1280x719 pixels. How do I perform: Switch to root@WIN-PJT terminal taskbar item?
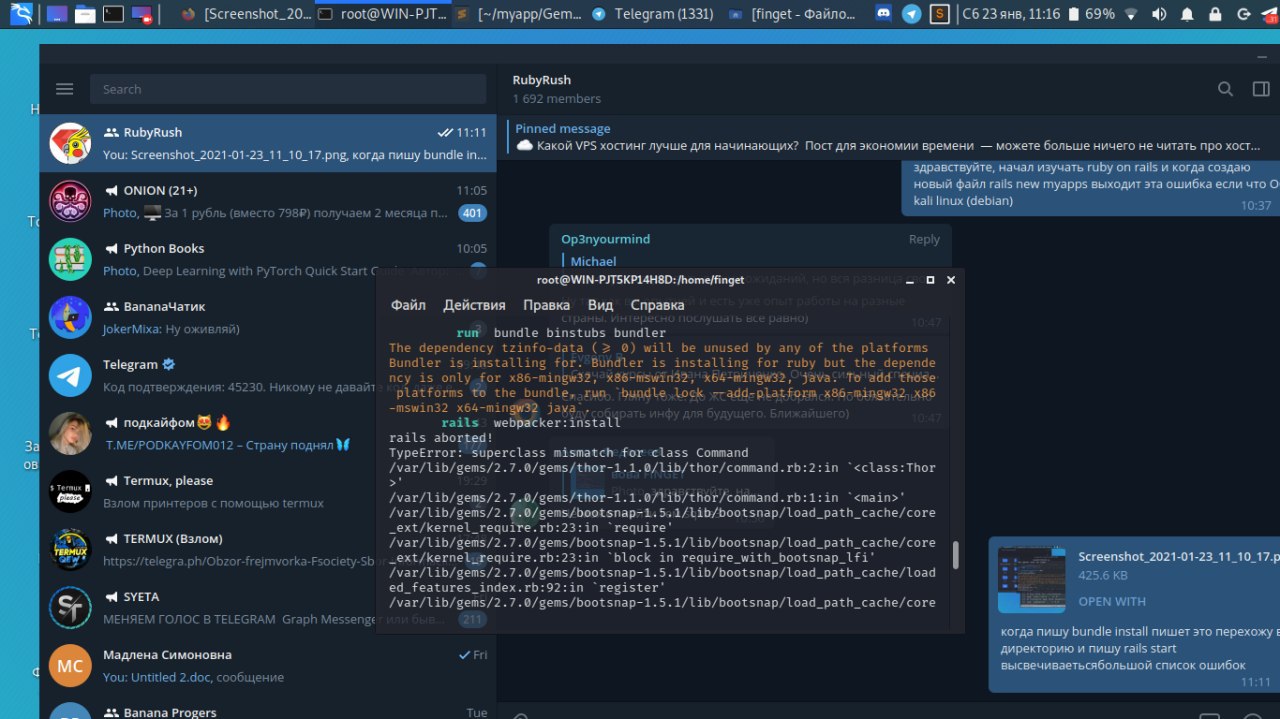tap(381, 14)
